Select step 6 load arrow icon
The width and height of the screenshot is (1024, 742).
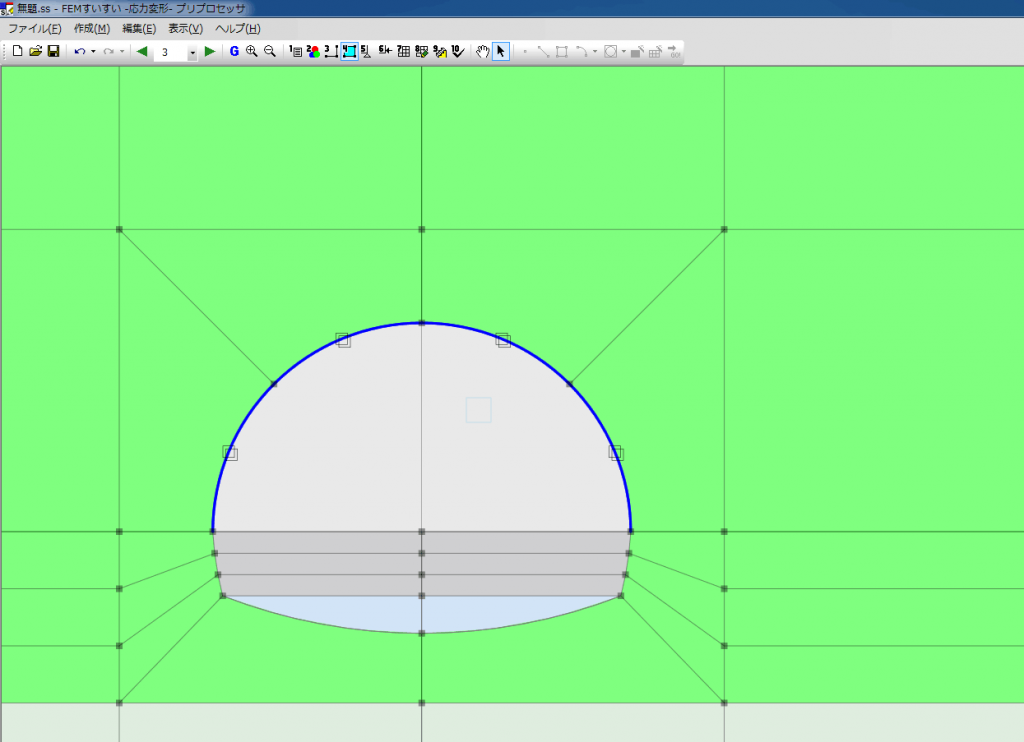click(x=385, y=51)
